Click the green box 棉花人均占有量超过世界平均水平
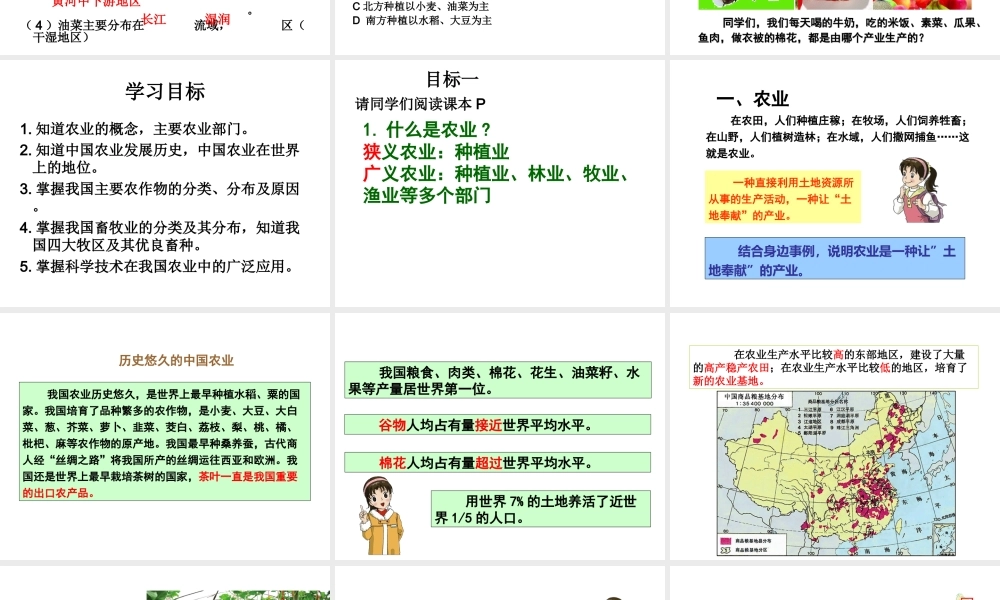Viewport: 1000px width, 600px height. pyautogui.click(x=497, y=463)
